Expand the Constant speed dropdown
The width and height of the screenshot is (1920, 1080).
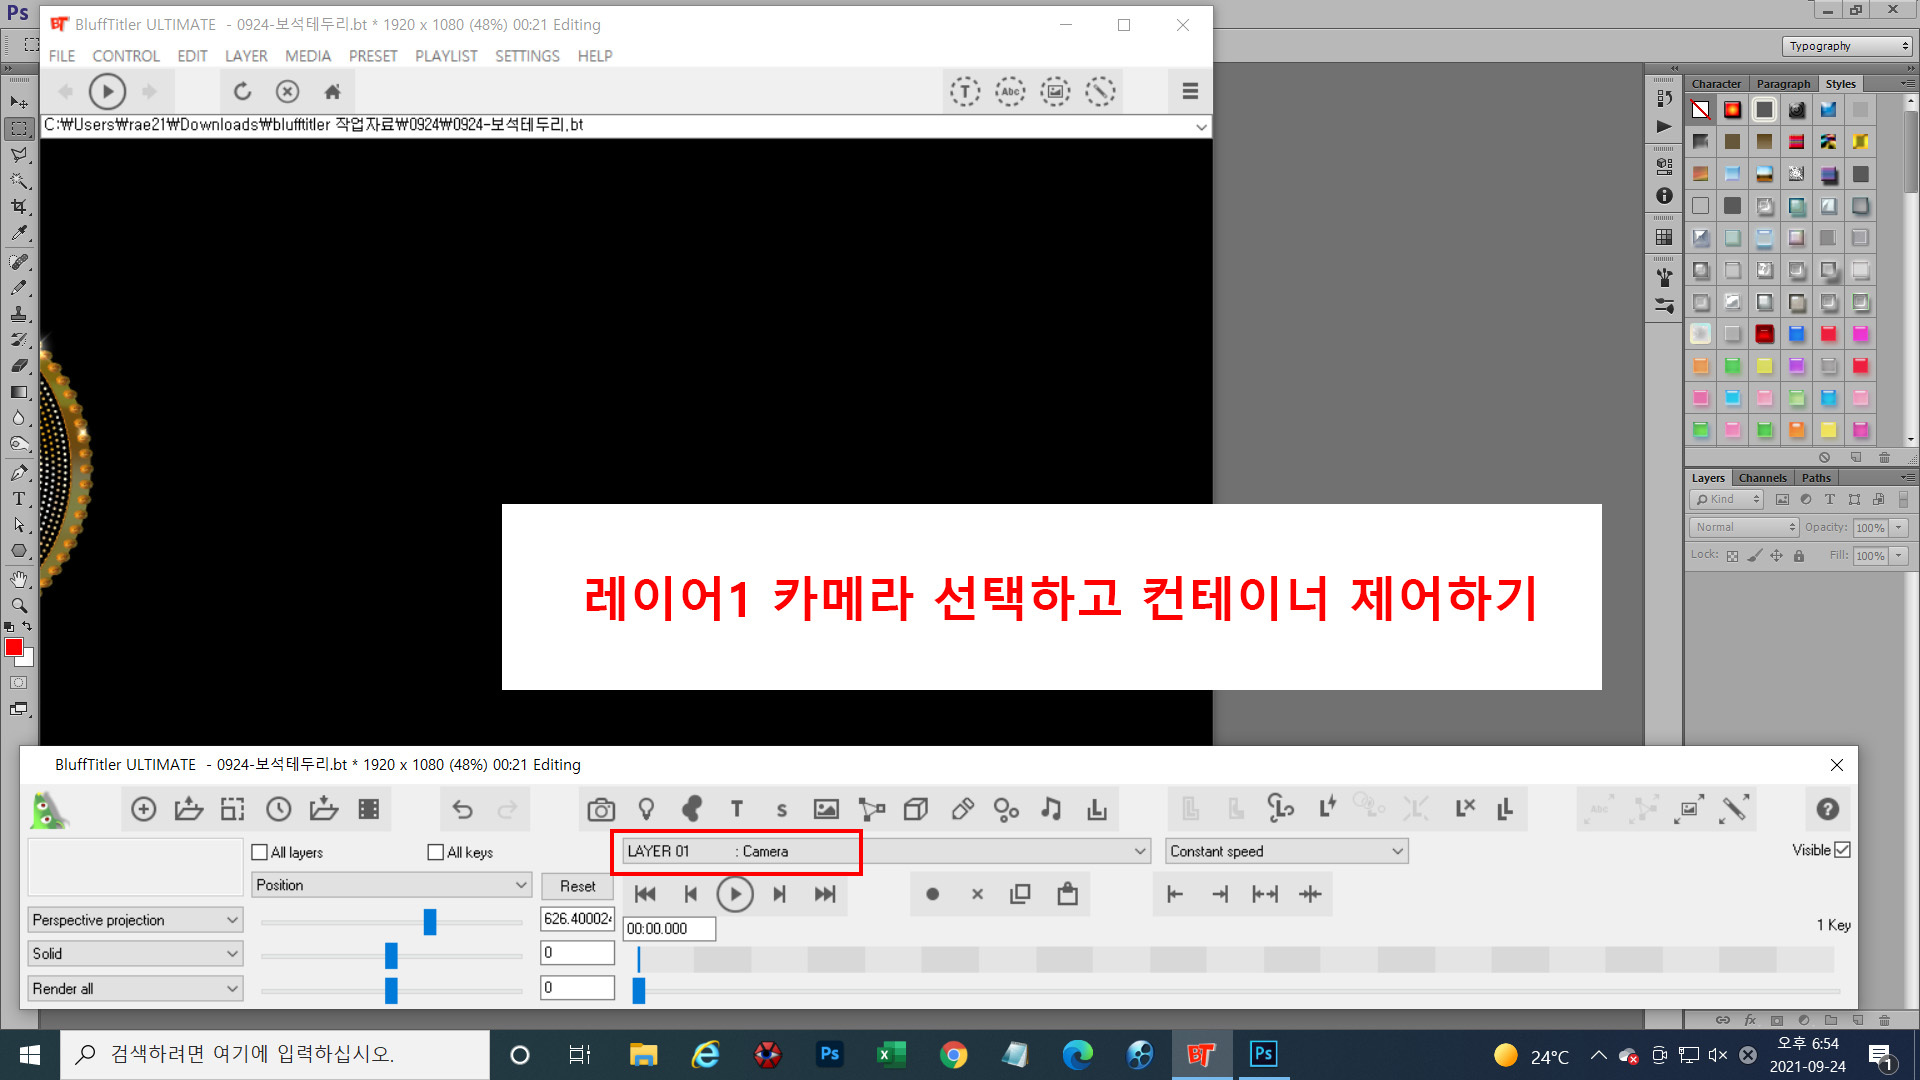(x=1287, y=851)
